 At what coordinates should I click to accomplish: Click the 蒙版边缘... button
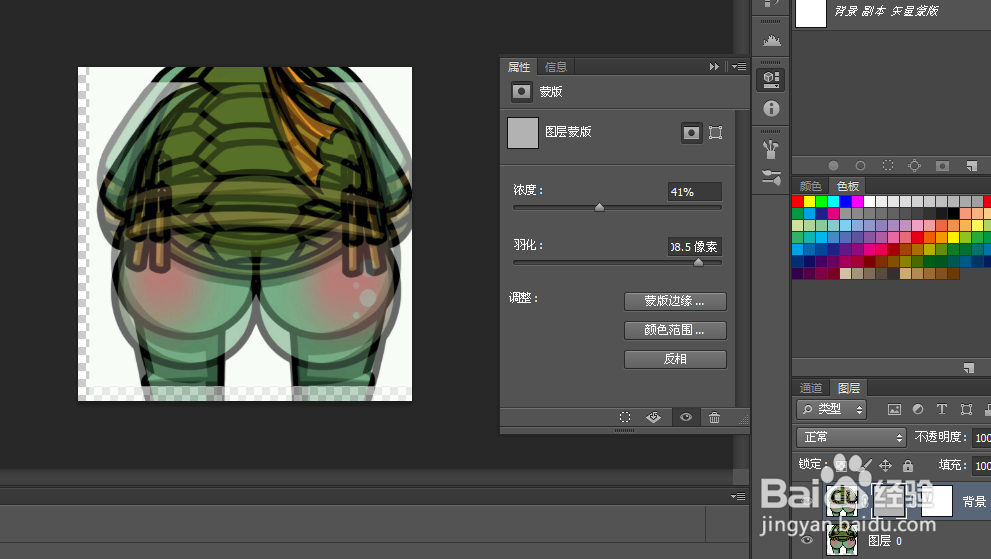pos(675,301)
